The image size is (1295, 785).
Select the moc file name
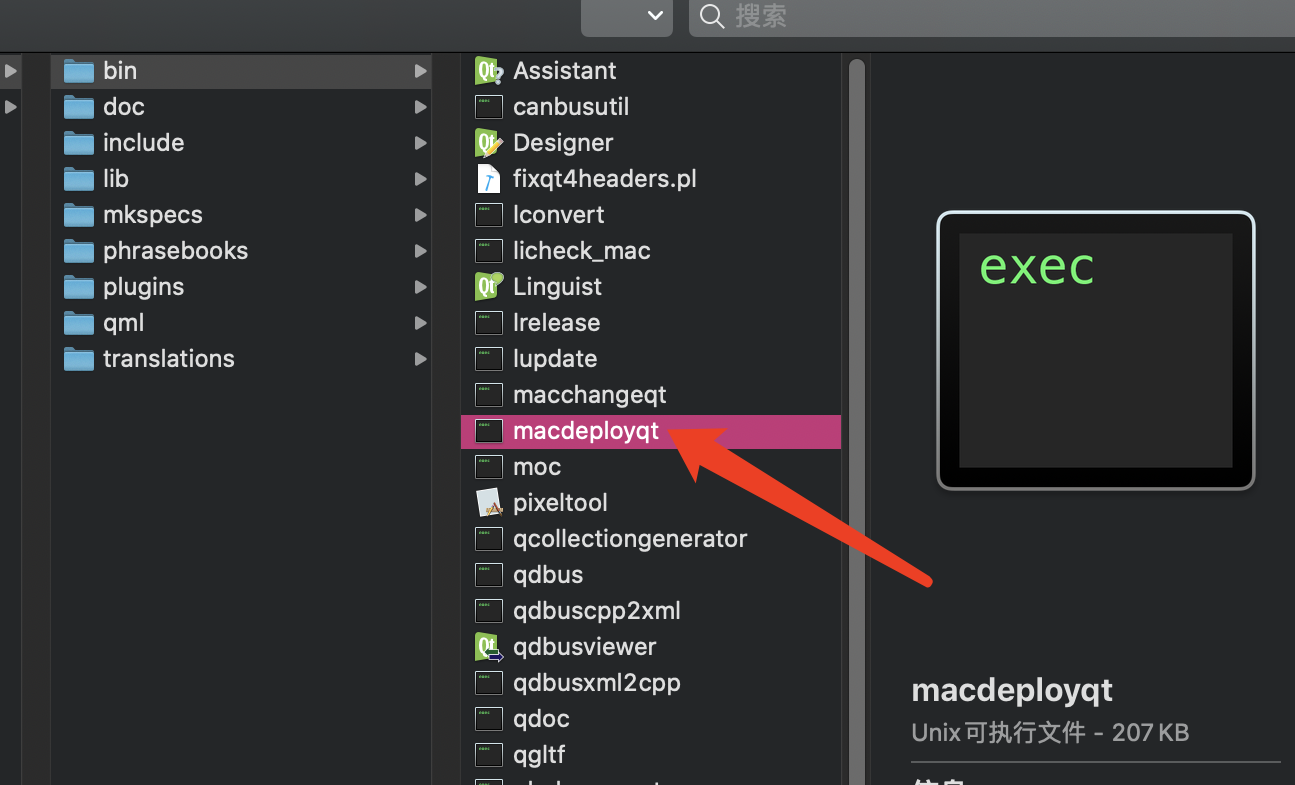[537, 467]
